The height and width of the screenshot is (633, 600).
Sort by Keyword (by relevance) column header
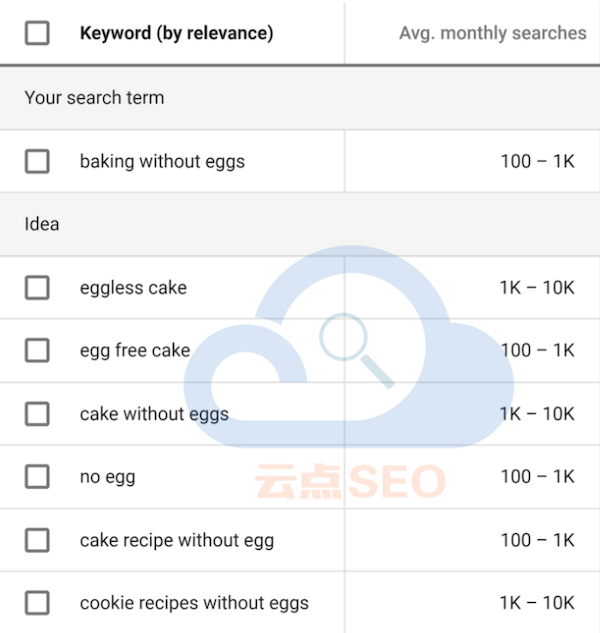(176, 33)
